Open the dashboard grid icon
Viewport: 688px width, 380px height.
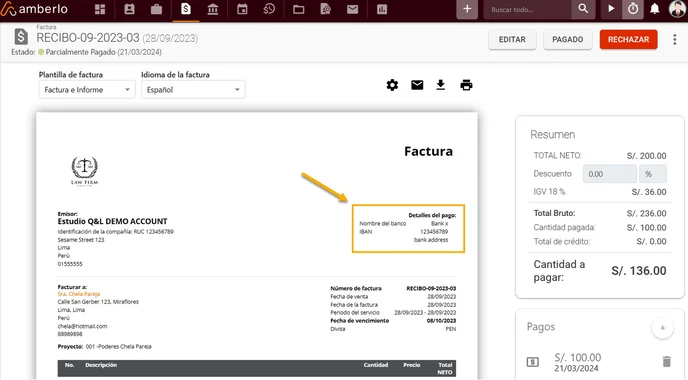100,9
